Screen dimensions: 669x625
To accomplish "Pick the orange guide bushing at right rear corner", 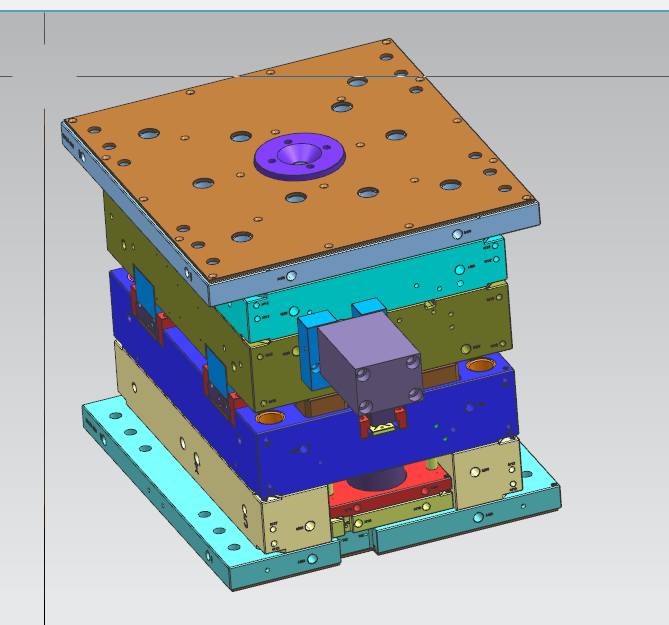I will 481,365.
